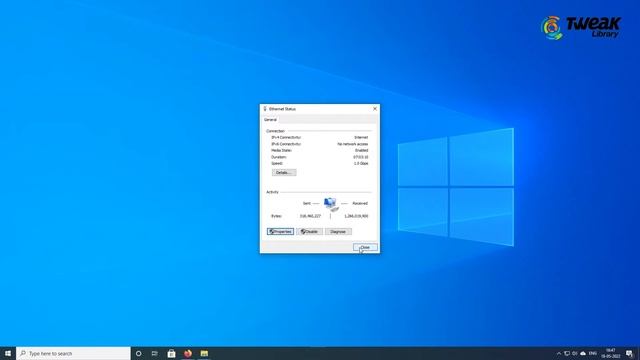
Task: Open Cortana circle icon on taskbar
Action: 138,353
